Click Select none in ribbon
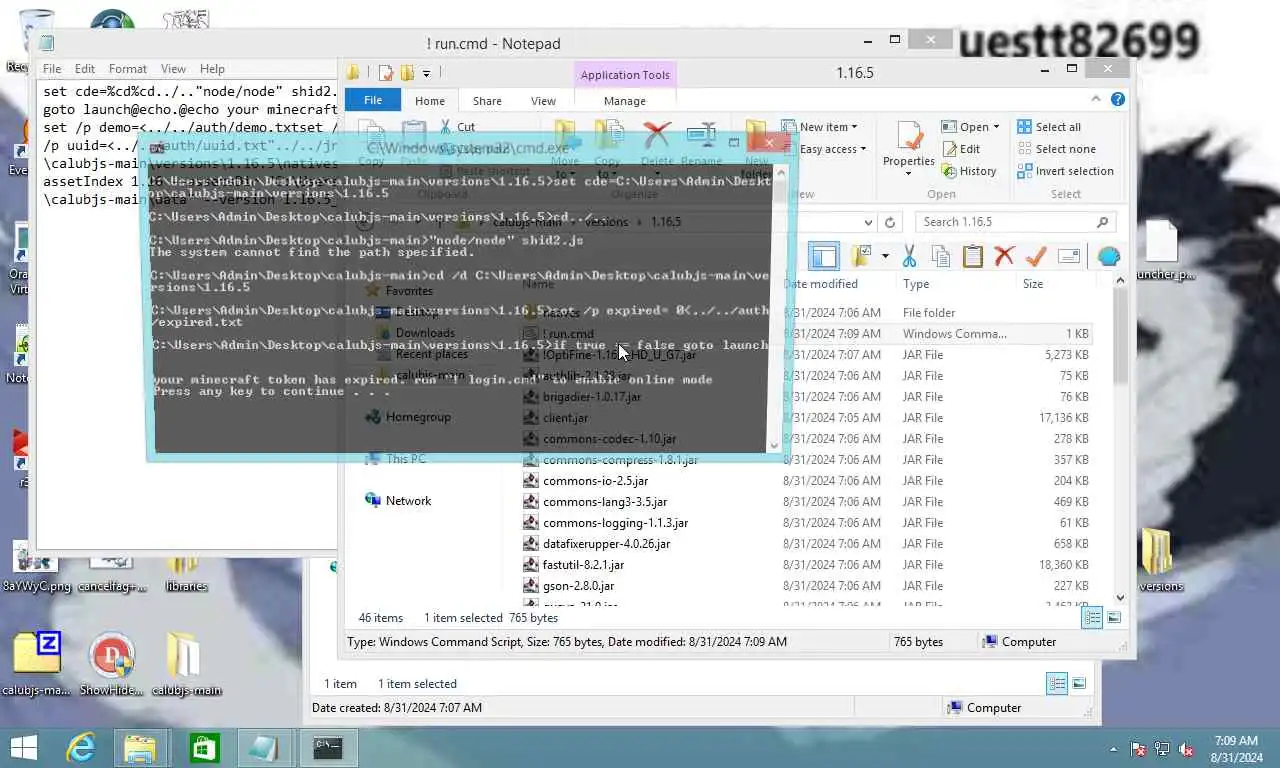Image resolution: width=1280 pixels, height=768 pixels. [x=1056, y=149]
